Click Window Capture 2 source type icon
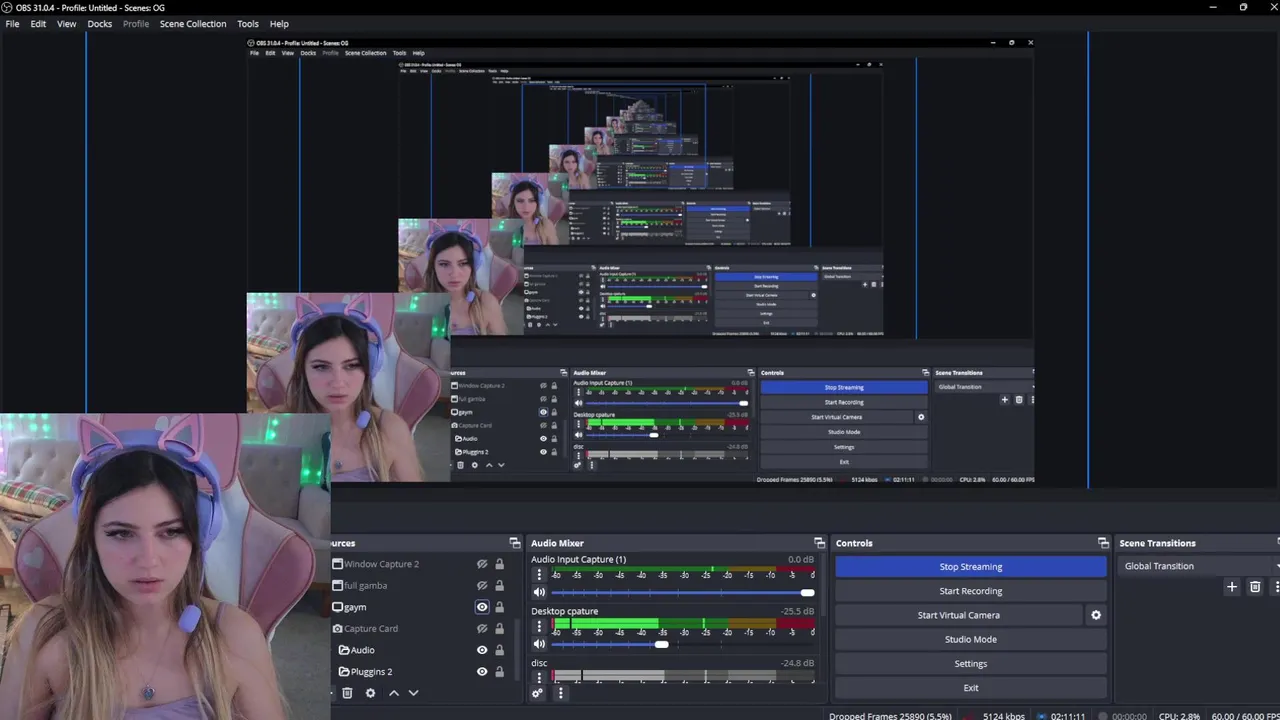Screen dimensions: 1280x720 (x=337, y=564)
